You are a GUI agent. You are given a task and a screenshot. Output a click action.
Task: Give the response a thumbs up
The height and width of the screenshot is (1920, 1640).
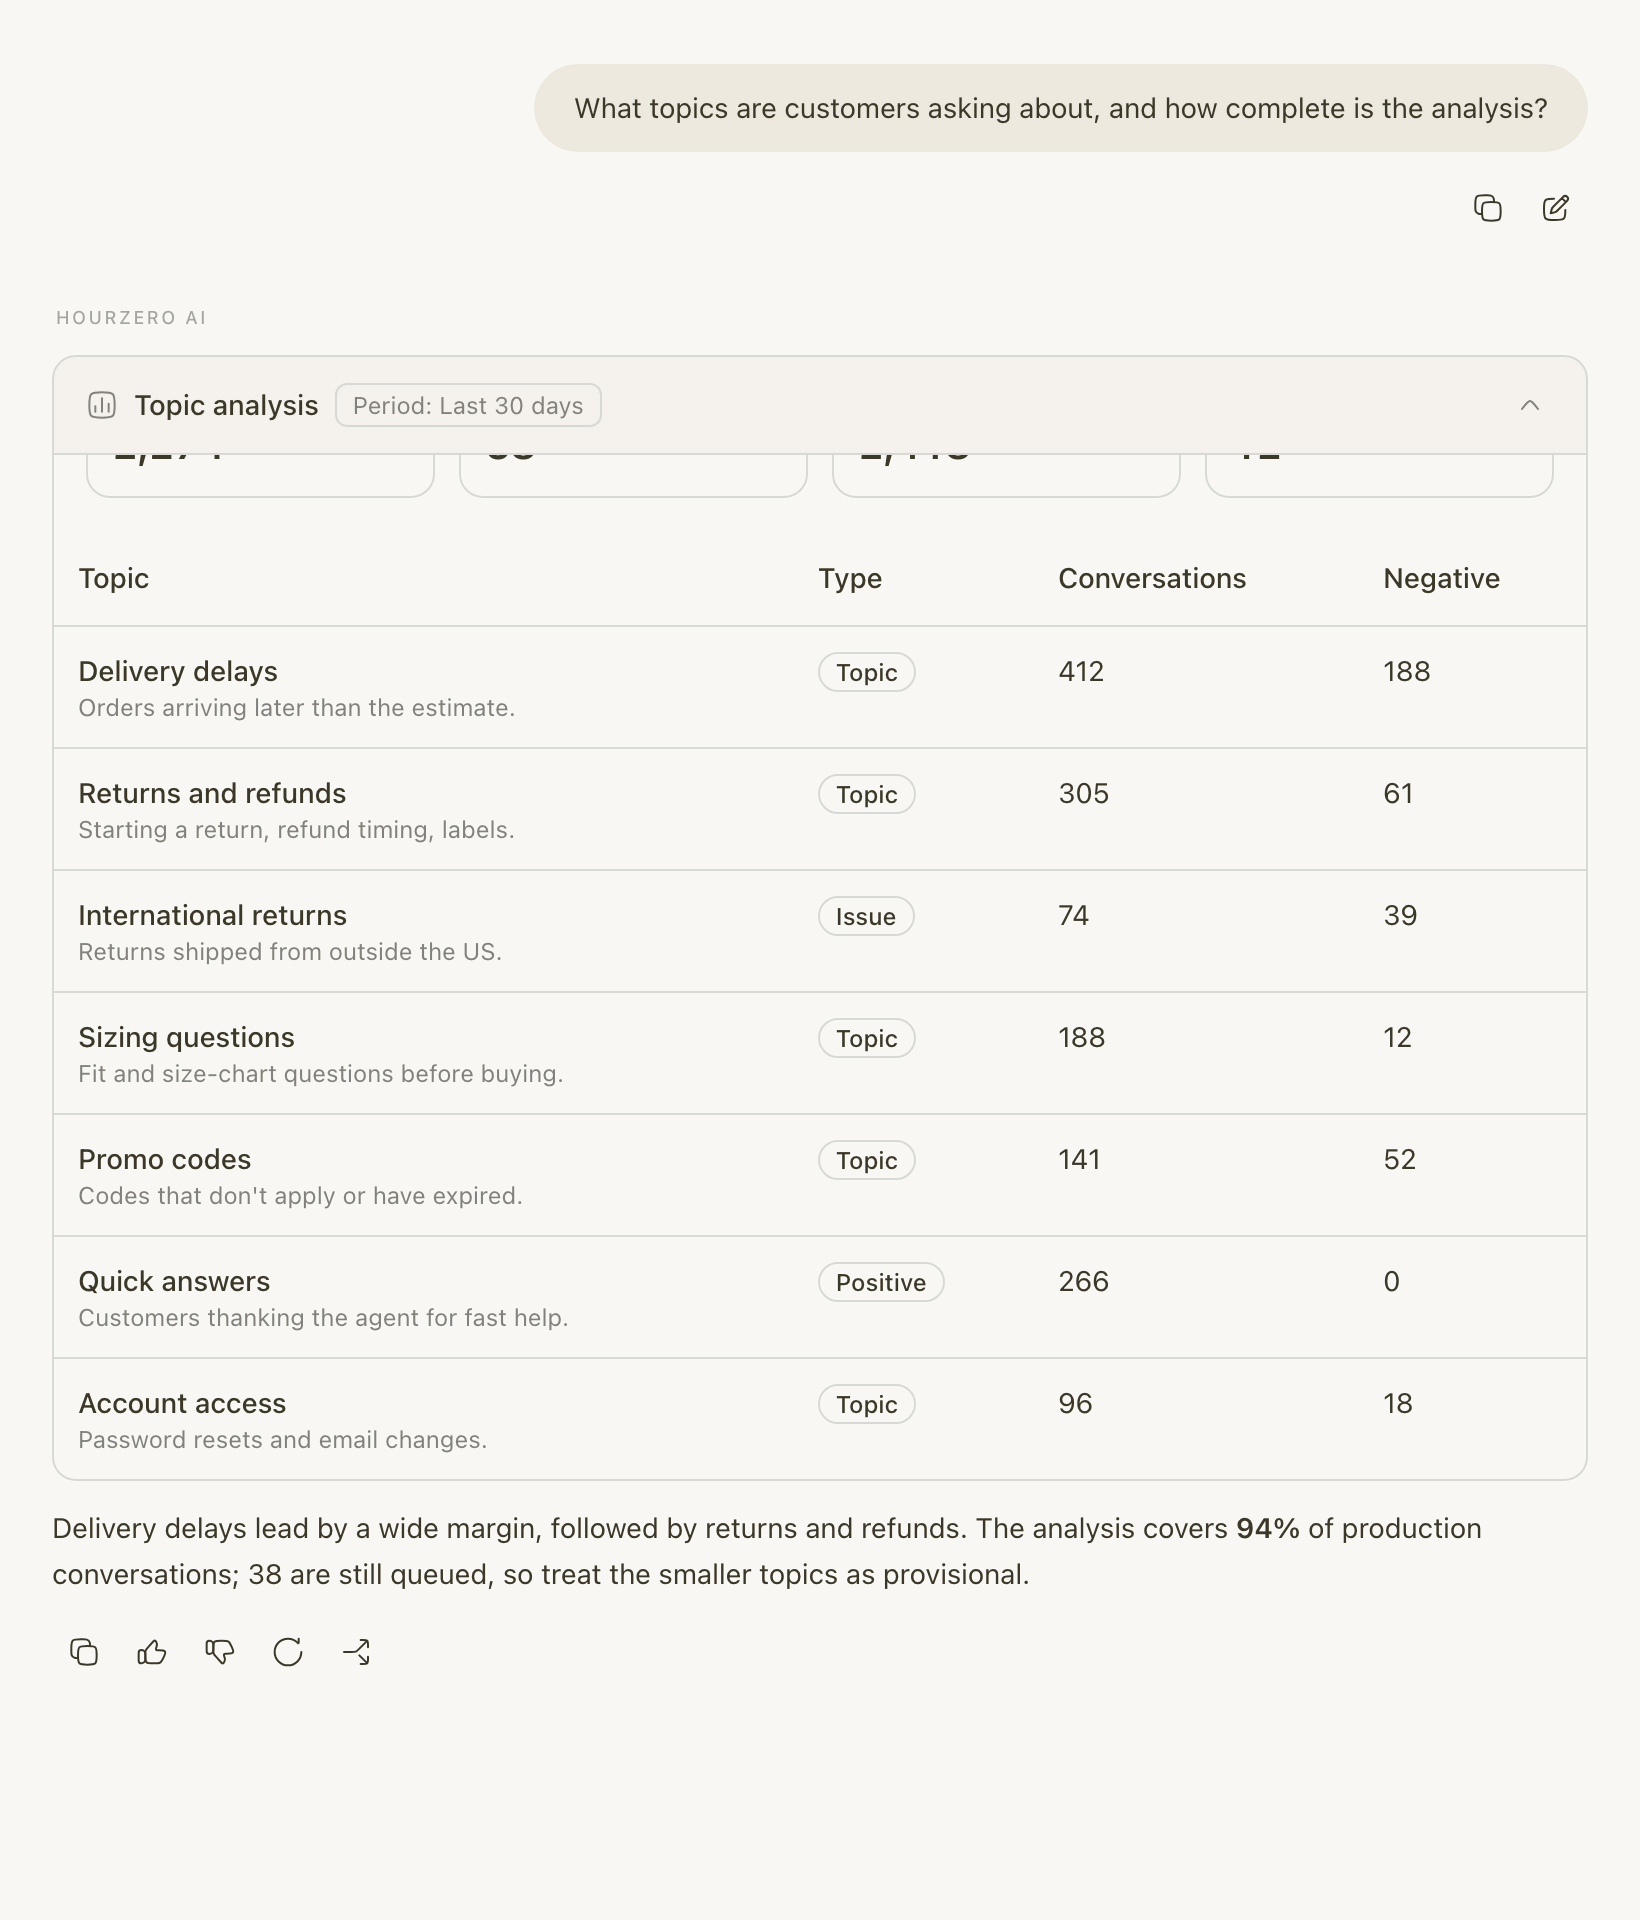click(152, 1652)
